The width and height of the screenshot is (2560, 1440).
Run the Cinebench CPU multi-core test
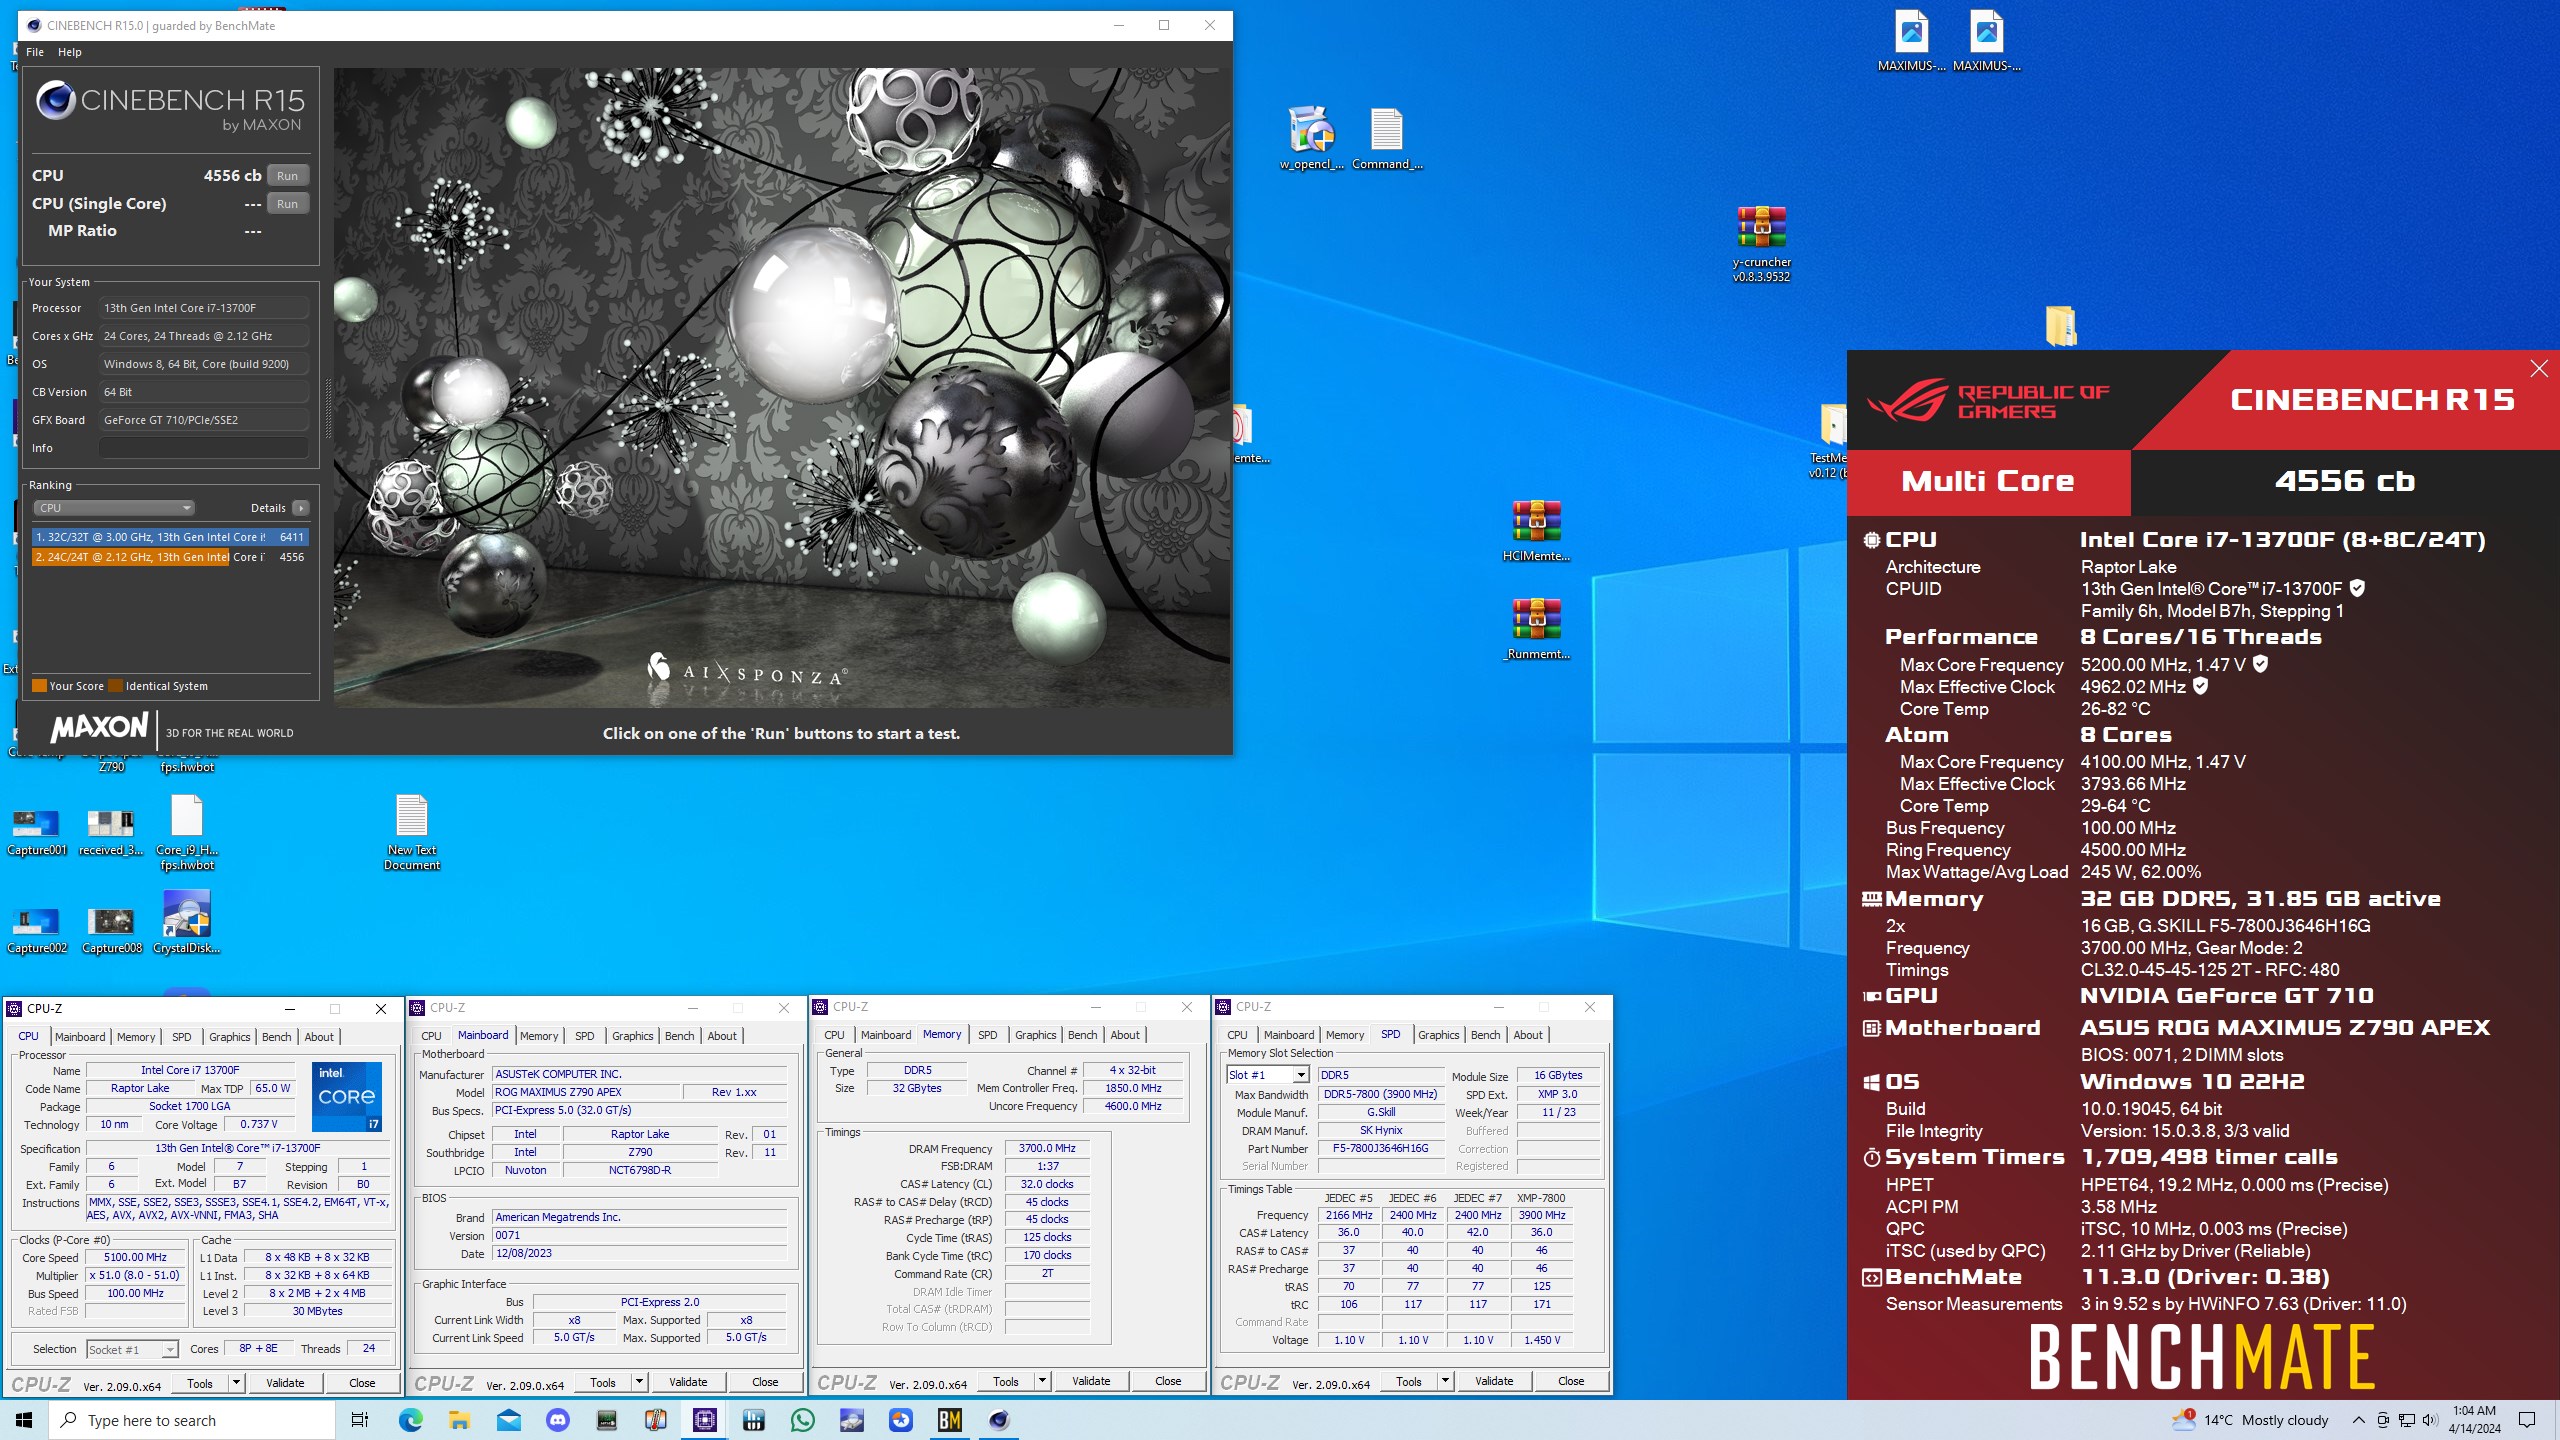click(287, 175)
